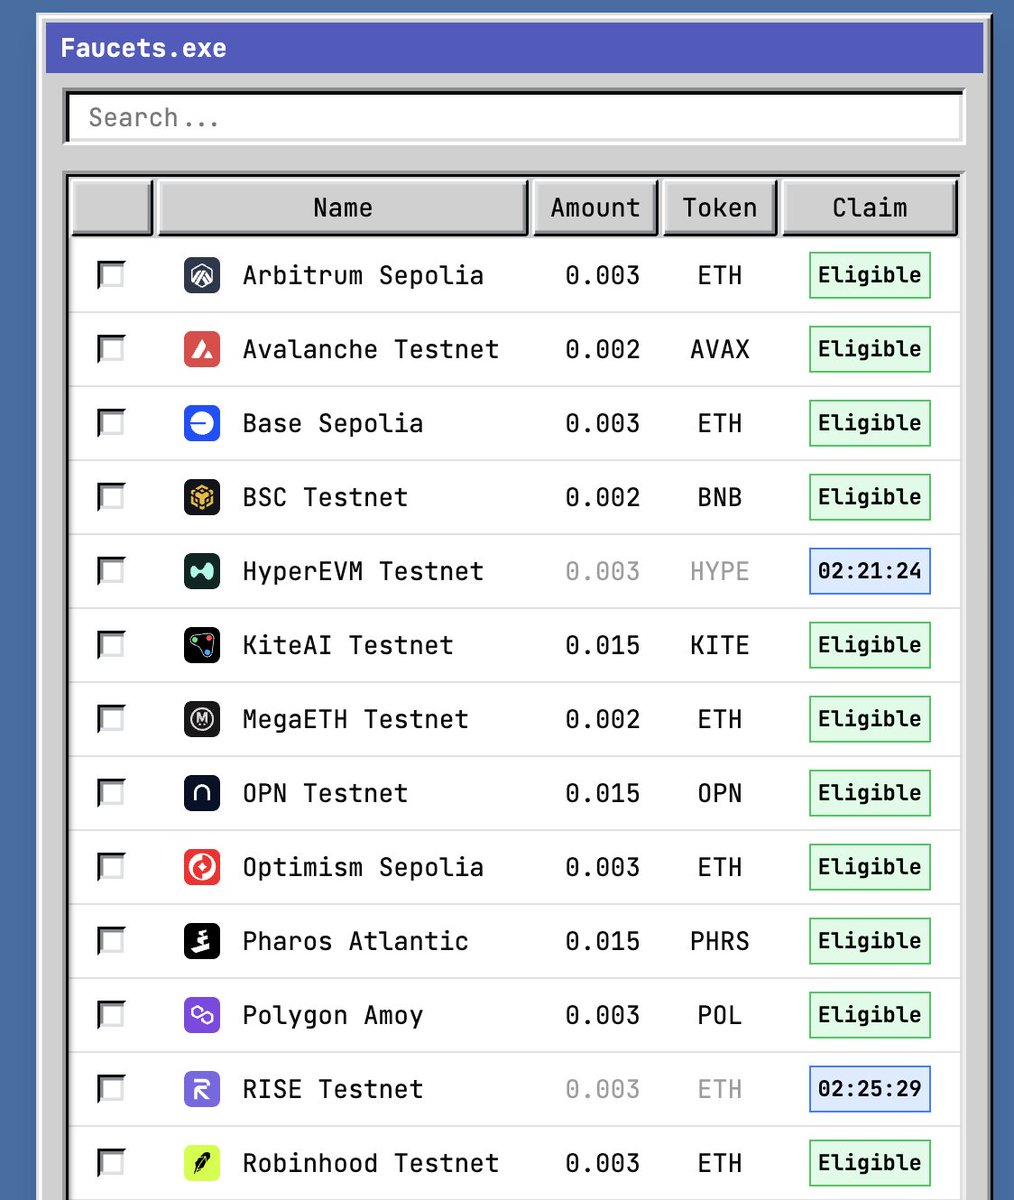
Task: Toggle the HyperEVM Testnet checkbox
Action: click(111, 571)
